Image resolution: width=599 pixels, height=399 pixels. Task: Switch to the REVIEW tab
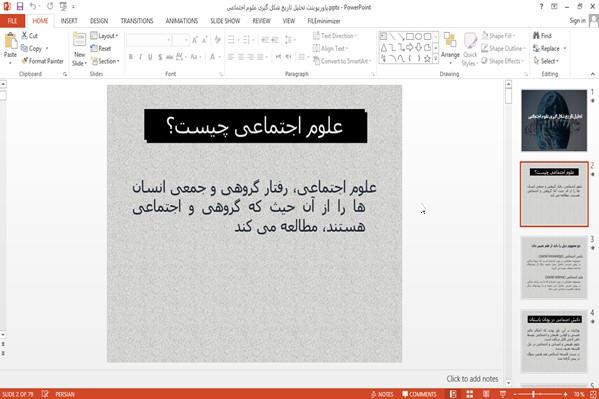click(262, 21)
